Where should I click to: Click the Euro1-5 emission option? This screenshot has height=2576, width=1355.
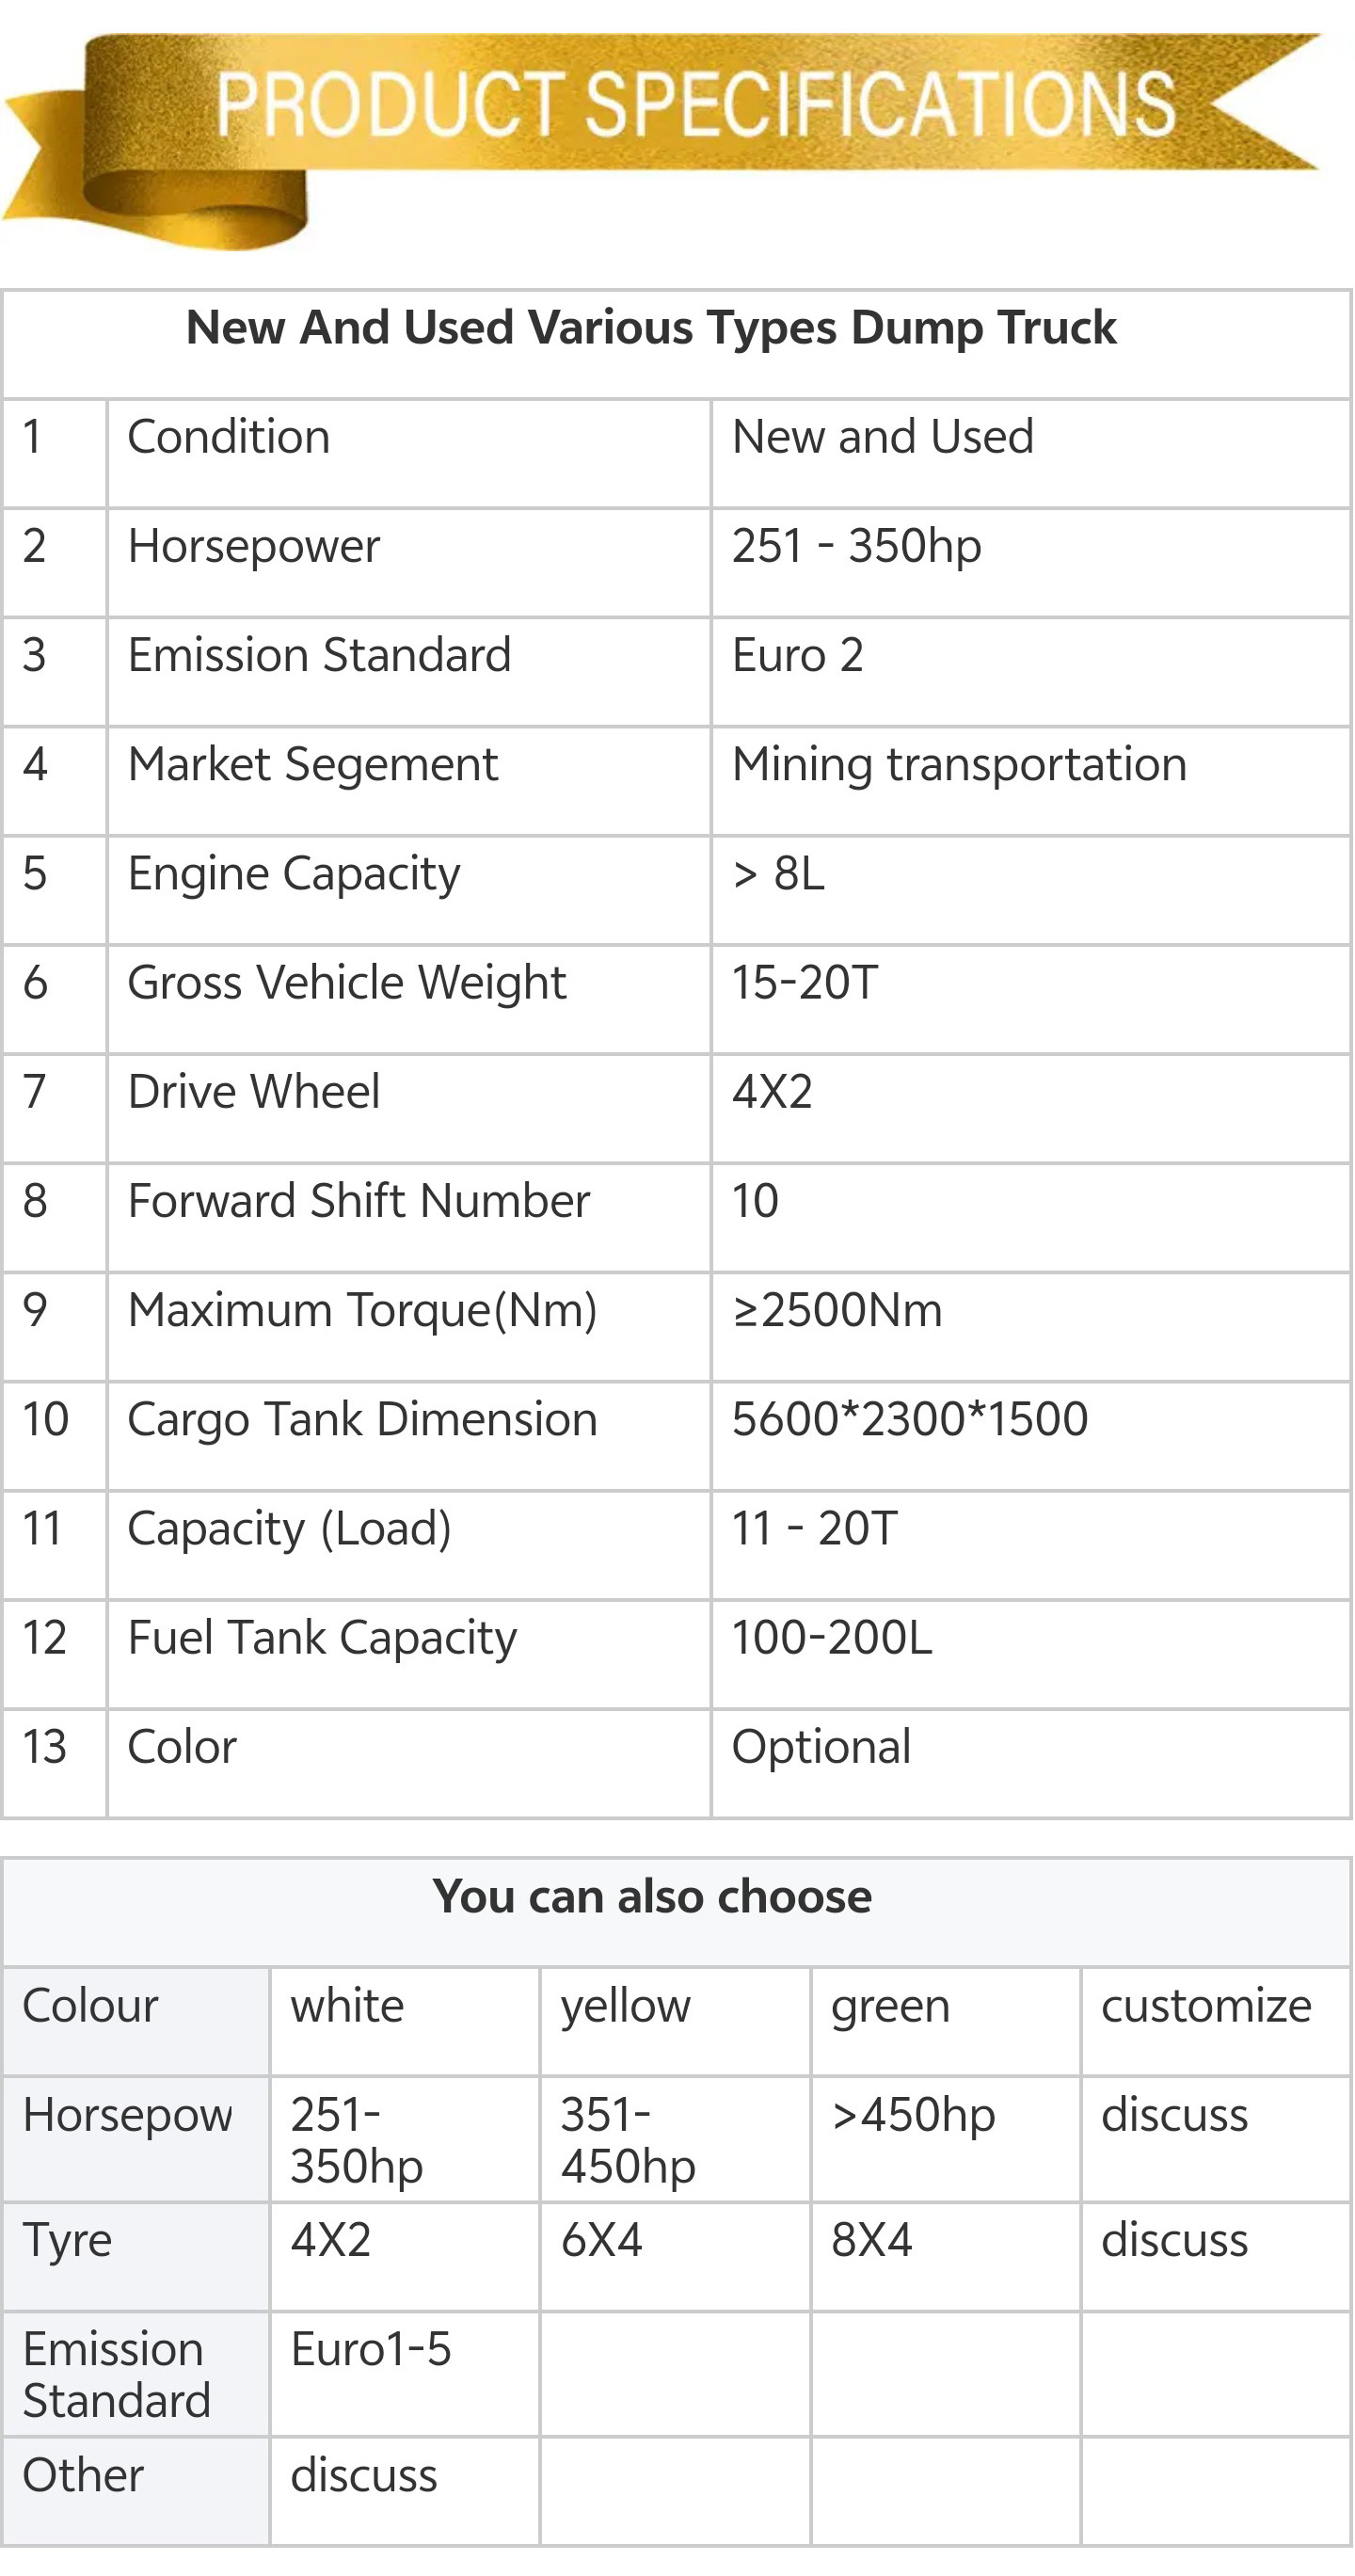click(x=371, y=2349)
